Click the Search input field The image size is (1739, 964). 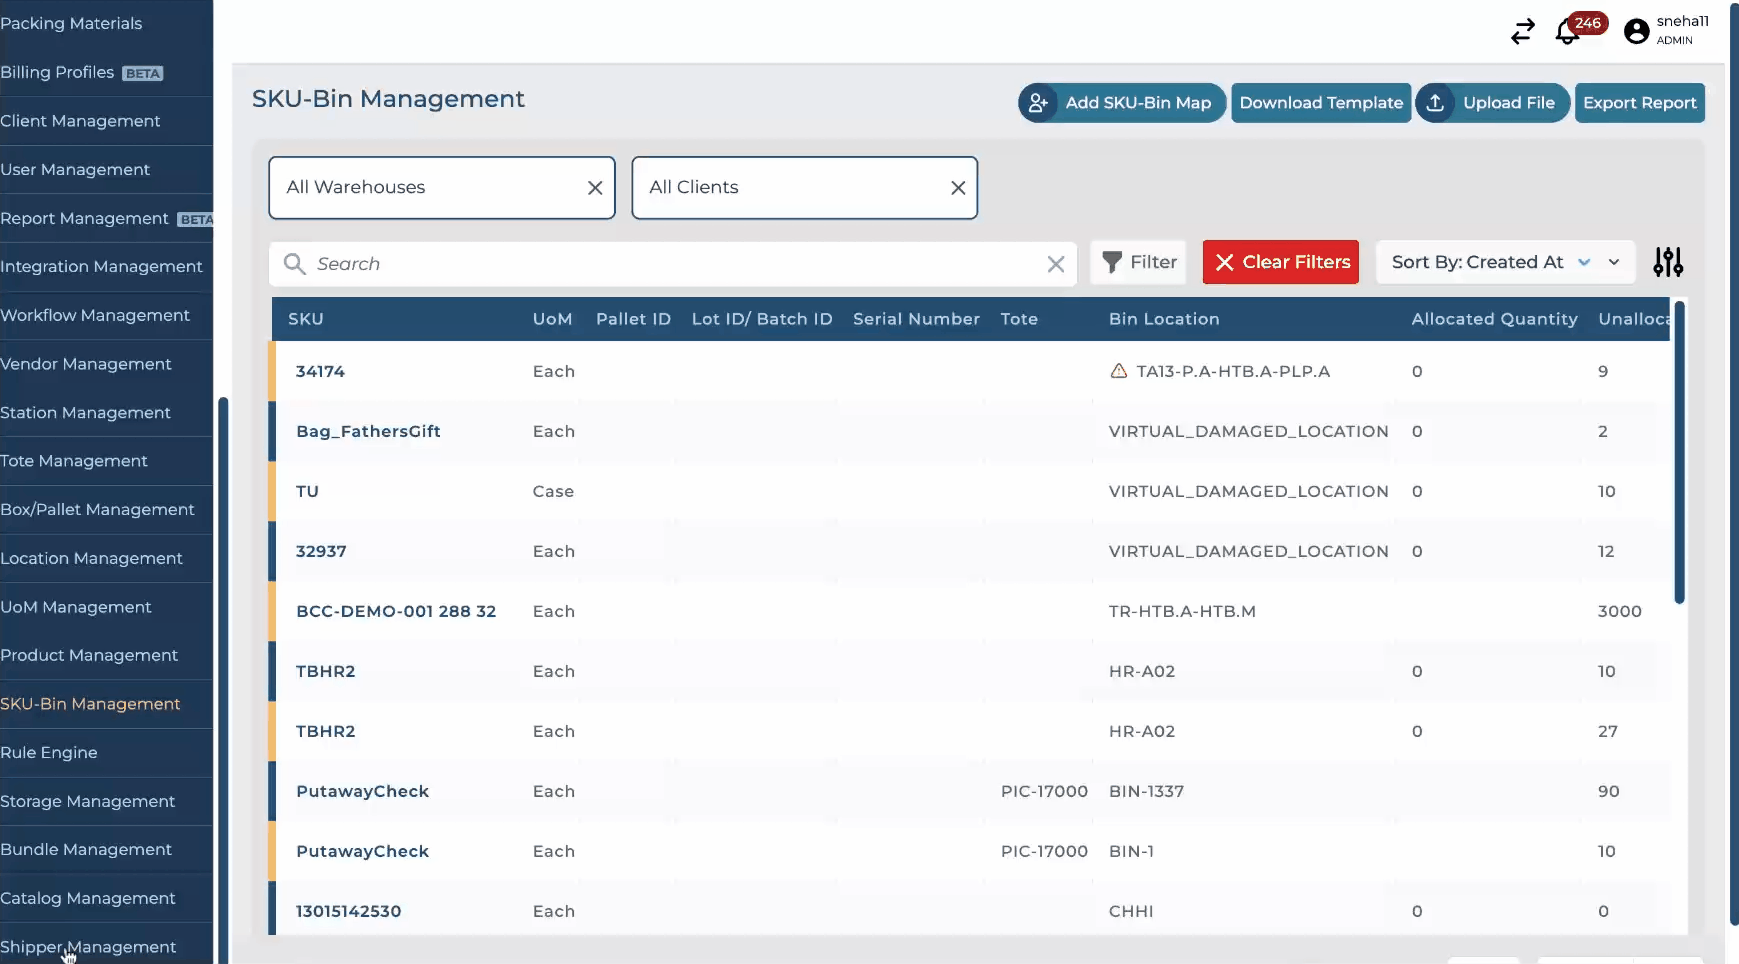point(670,264)
